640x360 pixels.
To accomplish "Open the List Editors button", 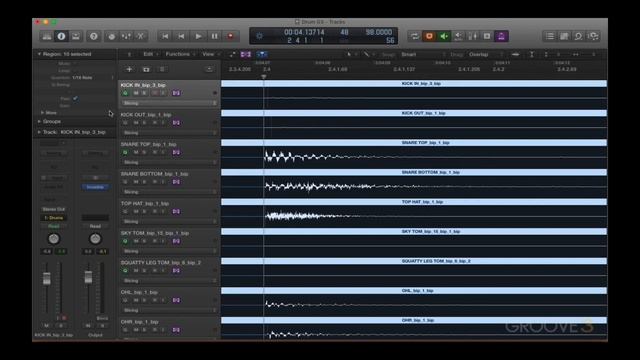I will pos(550,36).
